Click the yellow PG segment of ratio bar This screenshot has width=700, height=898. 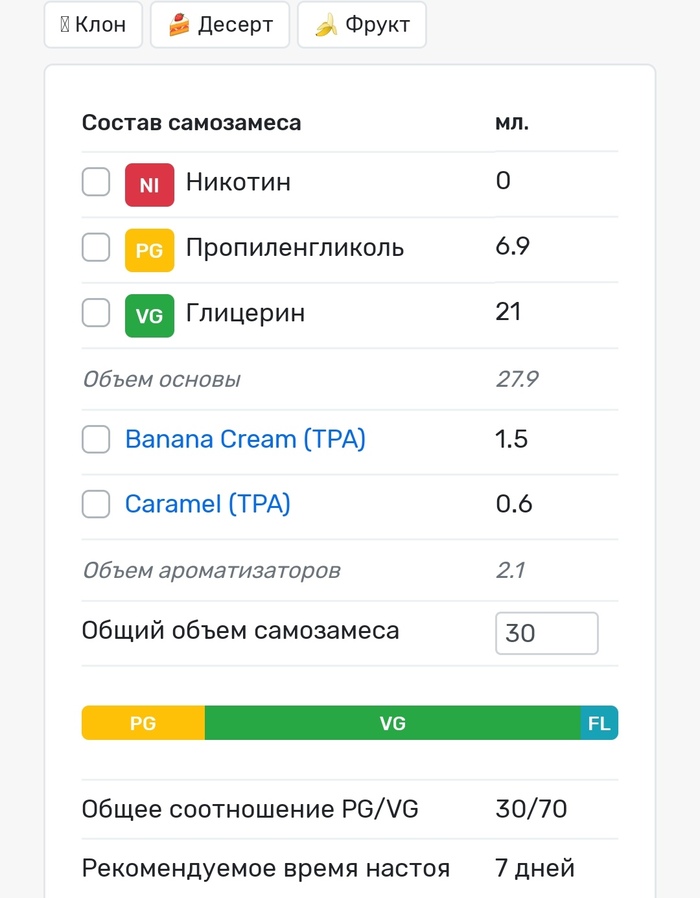pyautogui.click(x=143, y=723)
